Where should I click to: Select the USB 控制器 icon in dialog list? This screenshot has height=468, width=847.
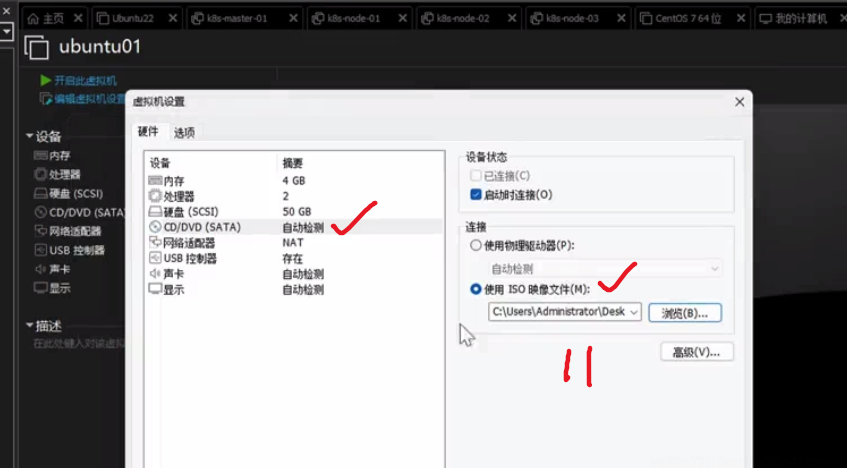(x=155, y=258)
